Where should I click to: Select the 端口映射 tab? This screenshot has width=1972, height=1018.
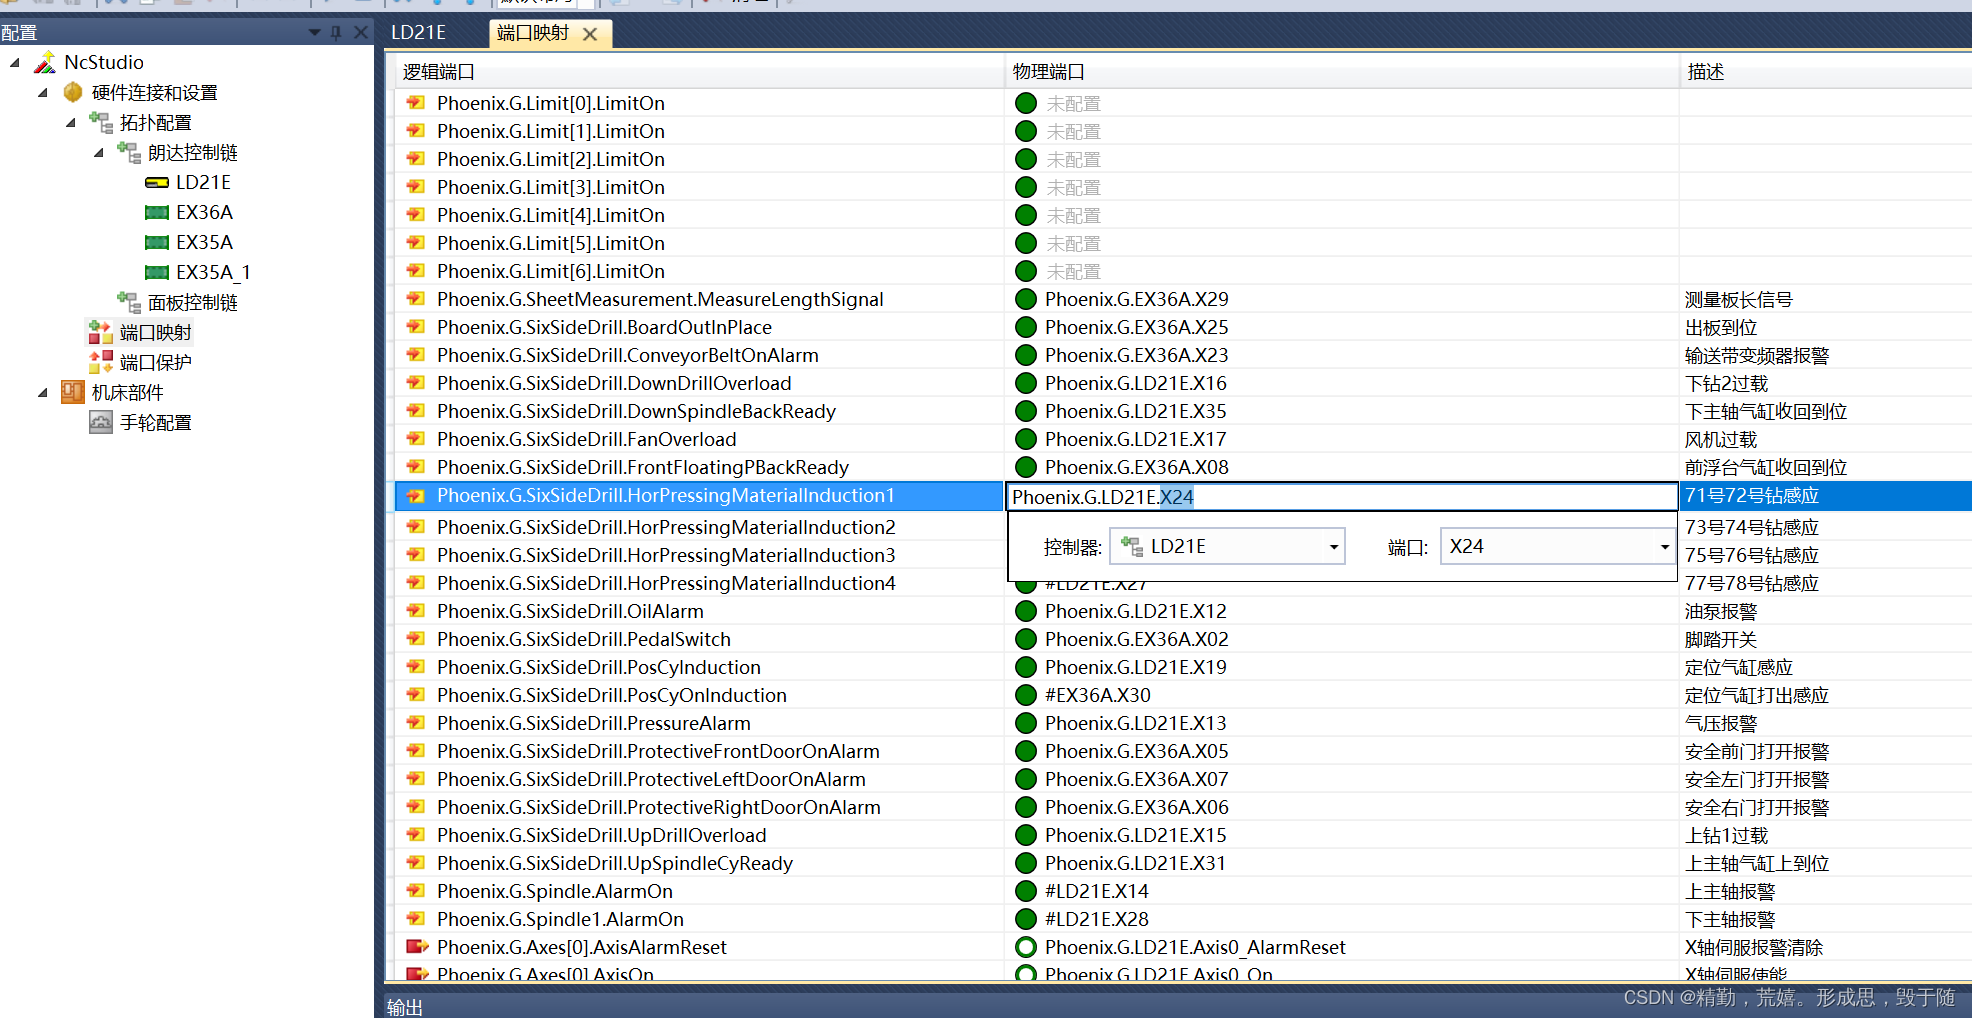(x=533, y=33)
